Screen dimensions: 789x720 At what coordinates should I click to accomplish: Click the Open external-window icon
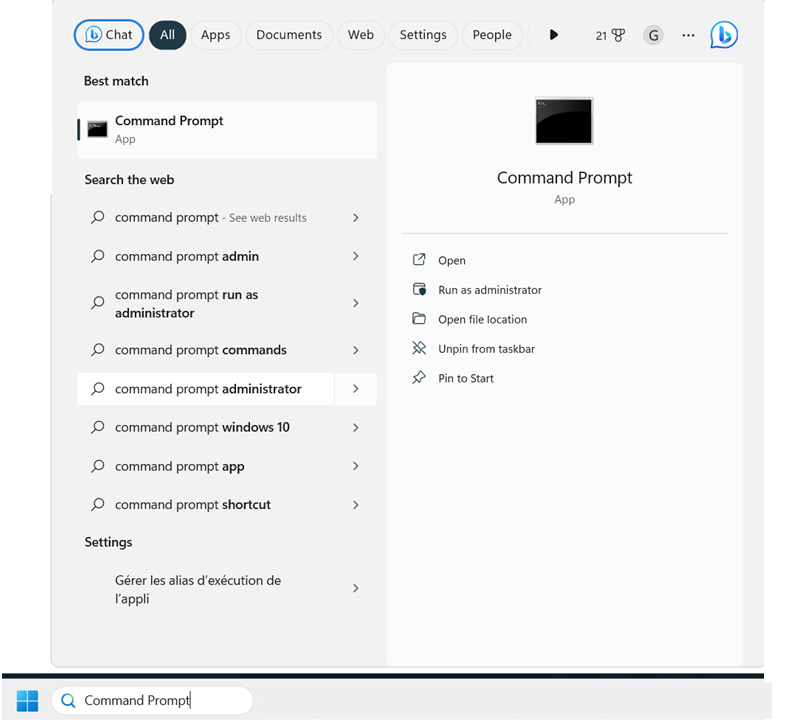tap(419, 260)
